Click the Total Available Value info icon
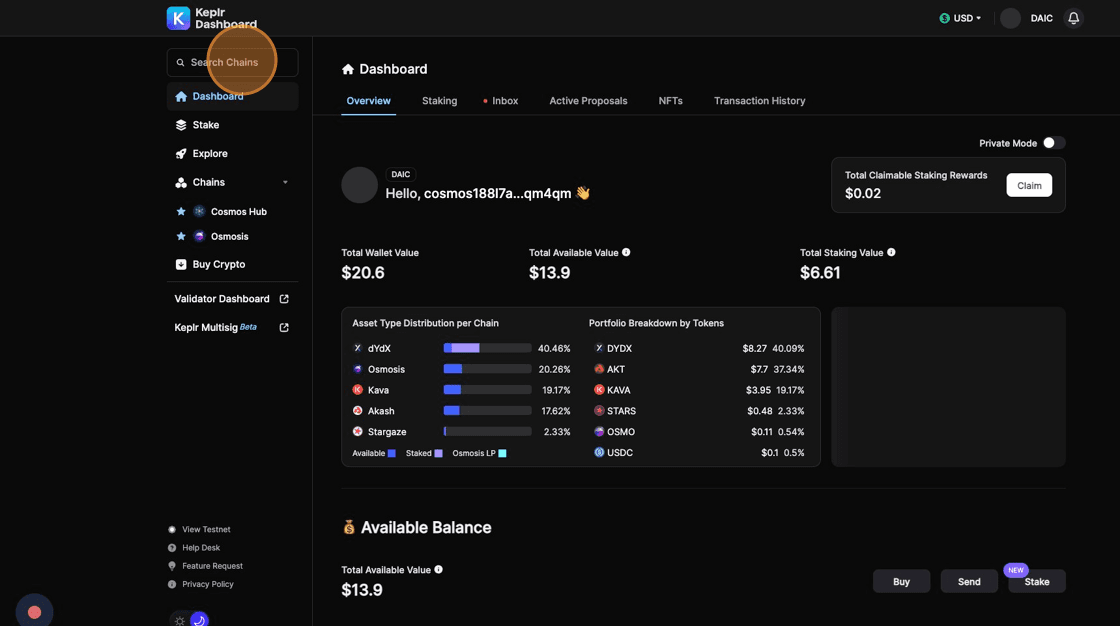This screenshot has width=1120, height=626. coord(626,253)
